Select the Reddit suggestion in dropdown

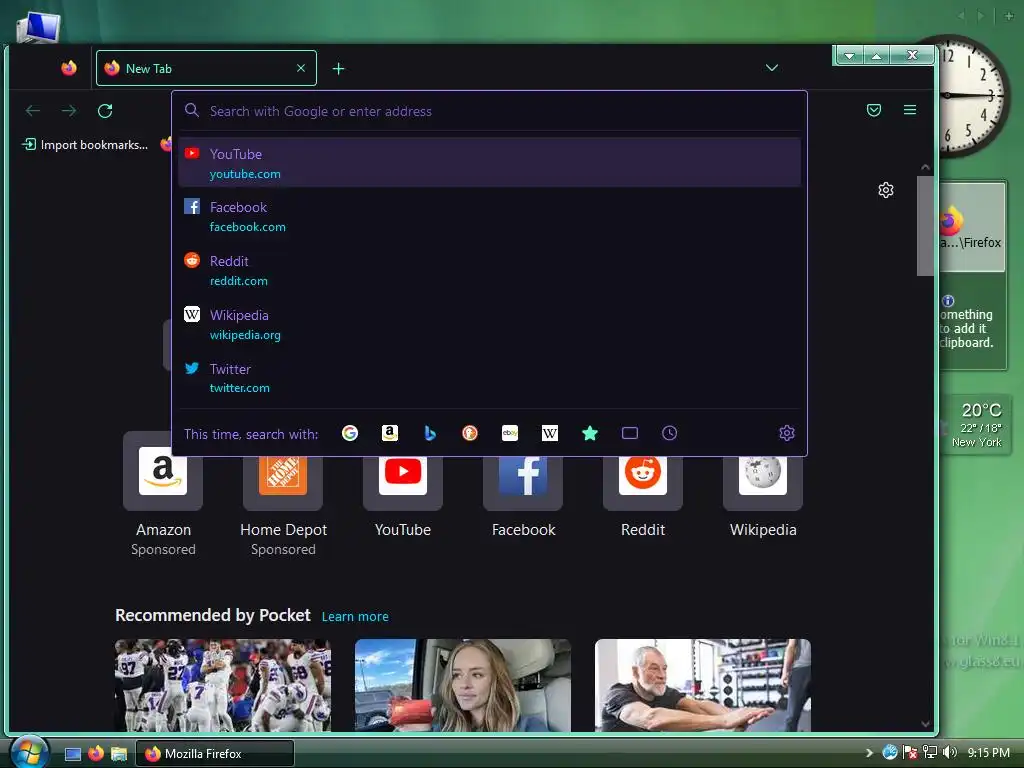pos(490,270)
